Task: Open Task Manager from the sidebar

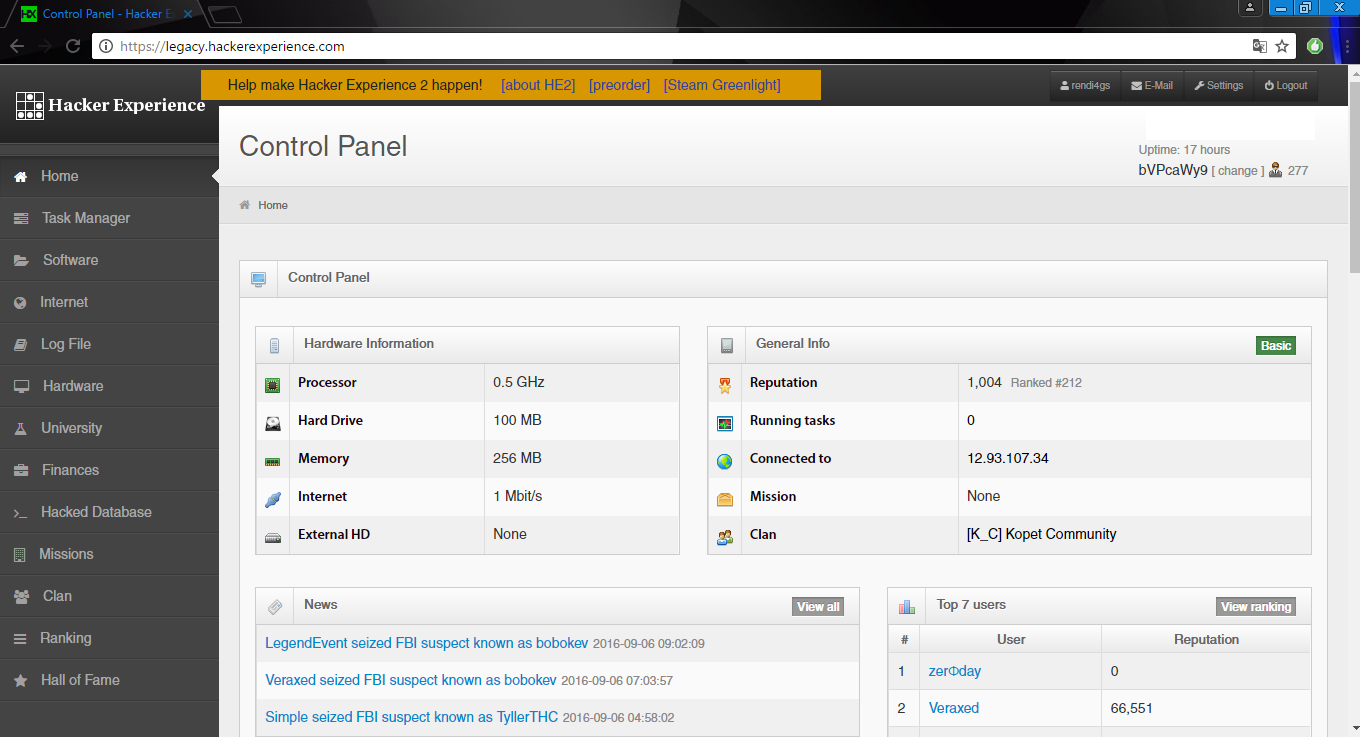Action: [85, 218]
